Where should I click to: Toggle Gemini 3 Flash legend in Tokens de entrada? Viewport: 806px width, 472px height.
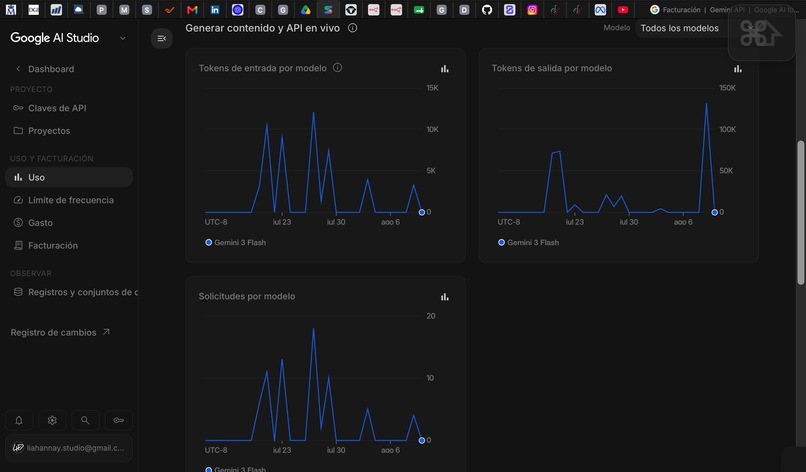[235, 242]
